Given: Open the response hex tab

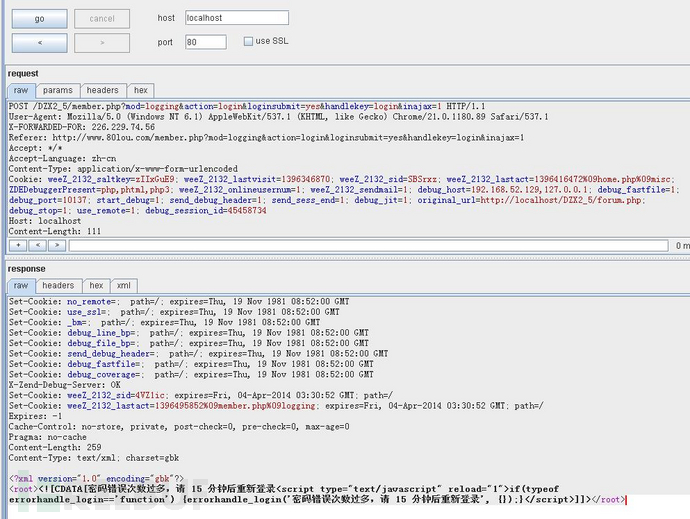Looking at the screenshot, I should (x=96, y=286).
